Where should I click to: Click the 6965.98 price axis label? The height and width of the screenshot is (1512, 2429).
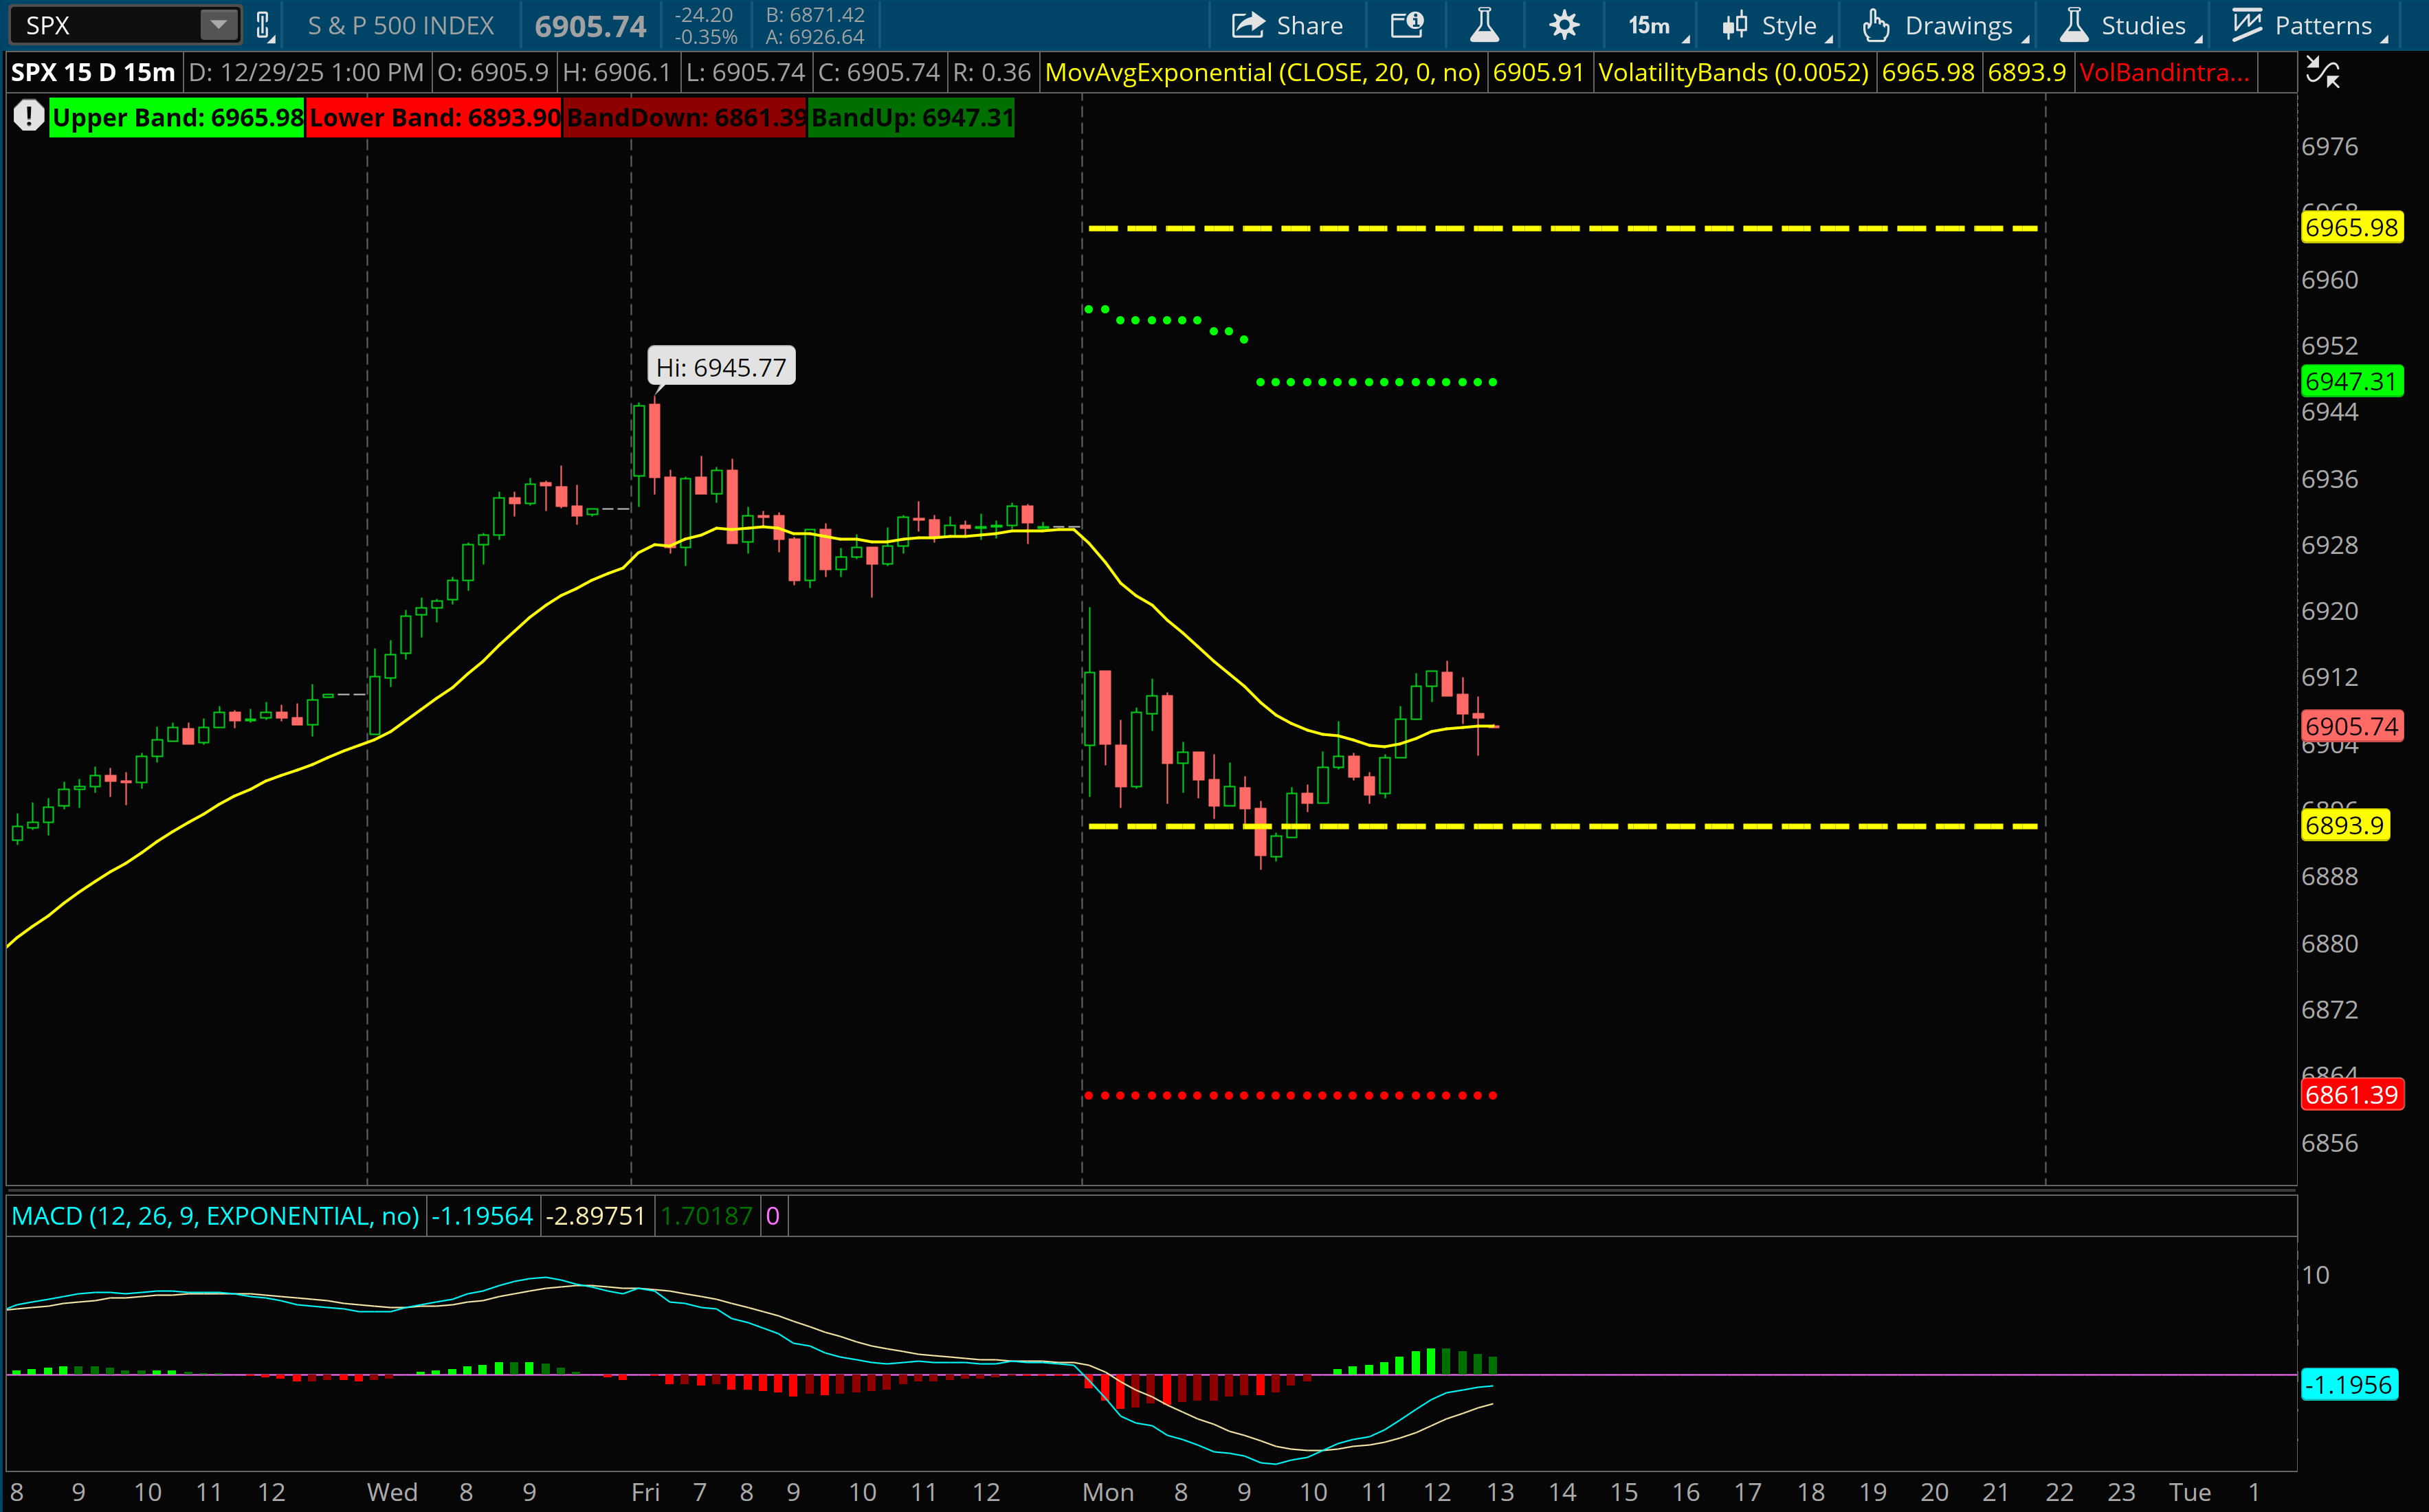(x=2351, y=228)
